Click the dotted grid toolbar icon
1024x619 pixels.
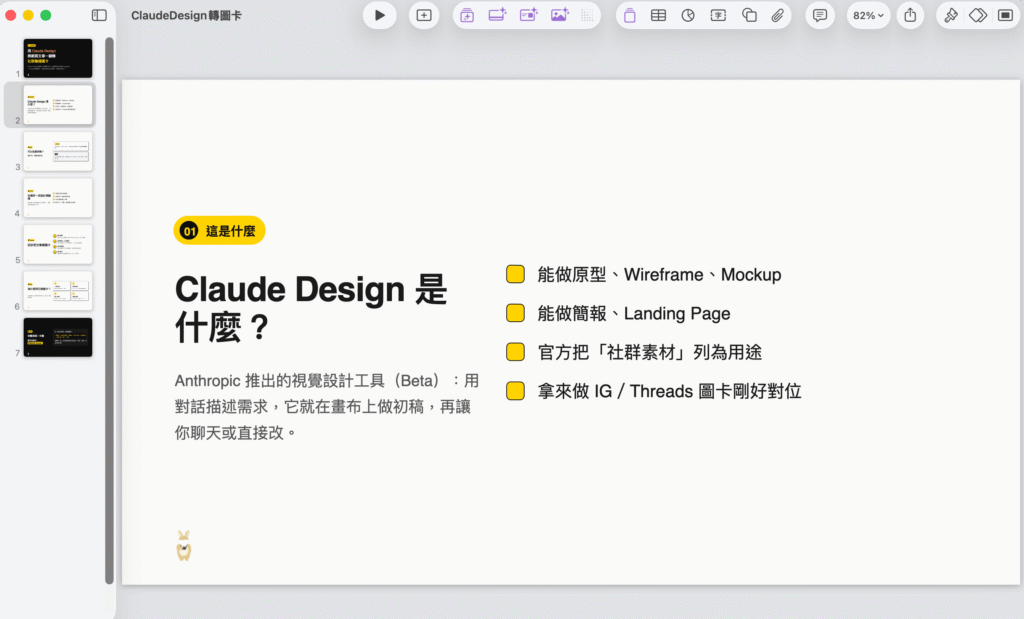(x=587, y=16)
